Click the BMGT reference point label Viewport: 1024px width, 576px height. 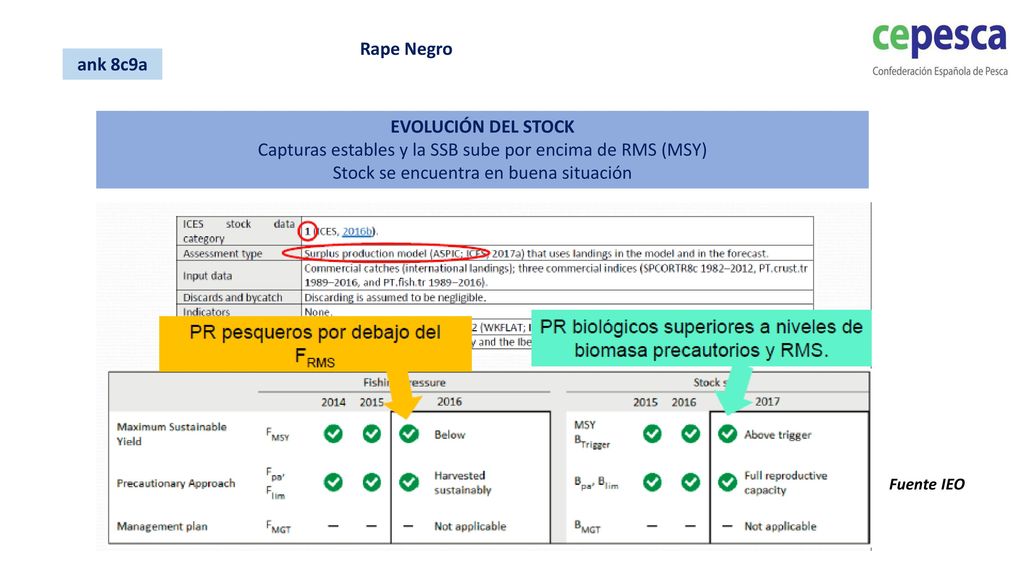click(x=587, y=526)
